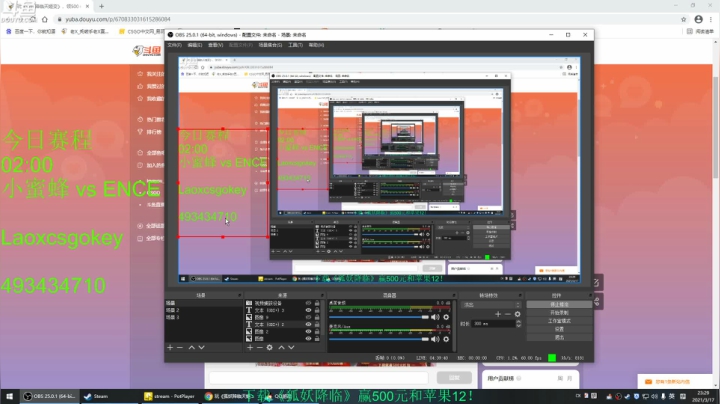Open desktop audio settings gear
This screenshot has height=404, width=720.
pyautogui.click(x=446, y=317)
